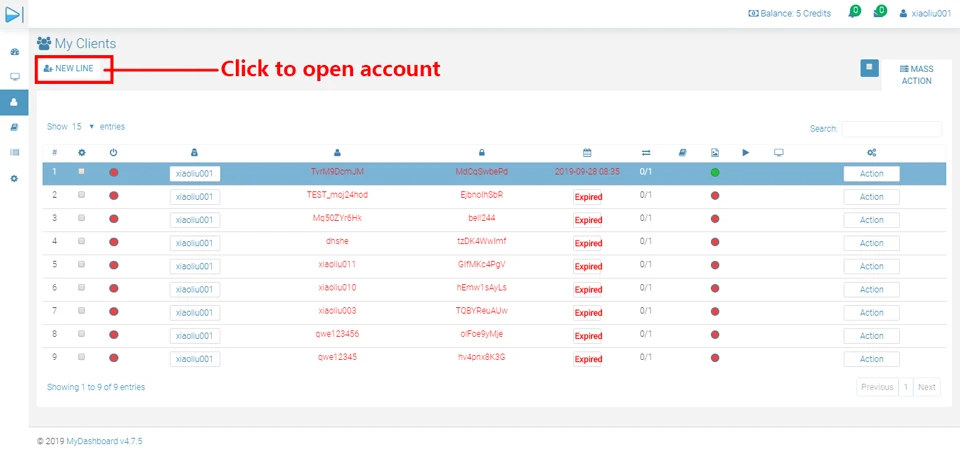
Task: Check the qwe12345 row checkbox
Action: pyautogui.click(x=81, y=357)
